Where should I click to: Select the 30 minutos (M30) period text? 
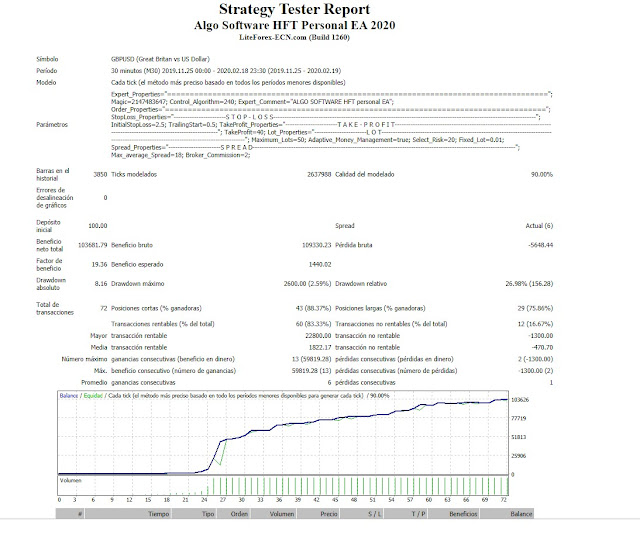coord(226,71)
